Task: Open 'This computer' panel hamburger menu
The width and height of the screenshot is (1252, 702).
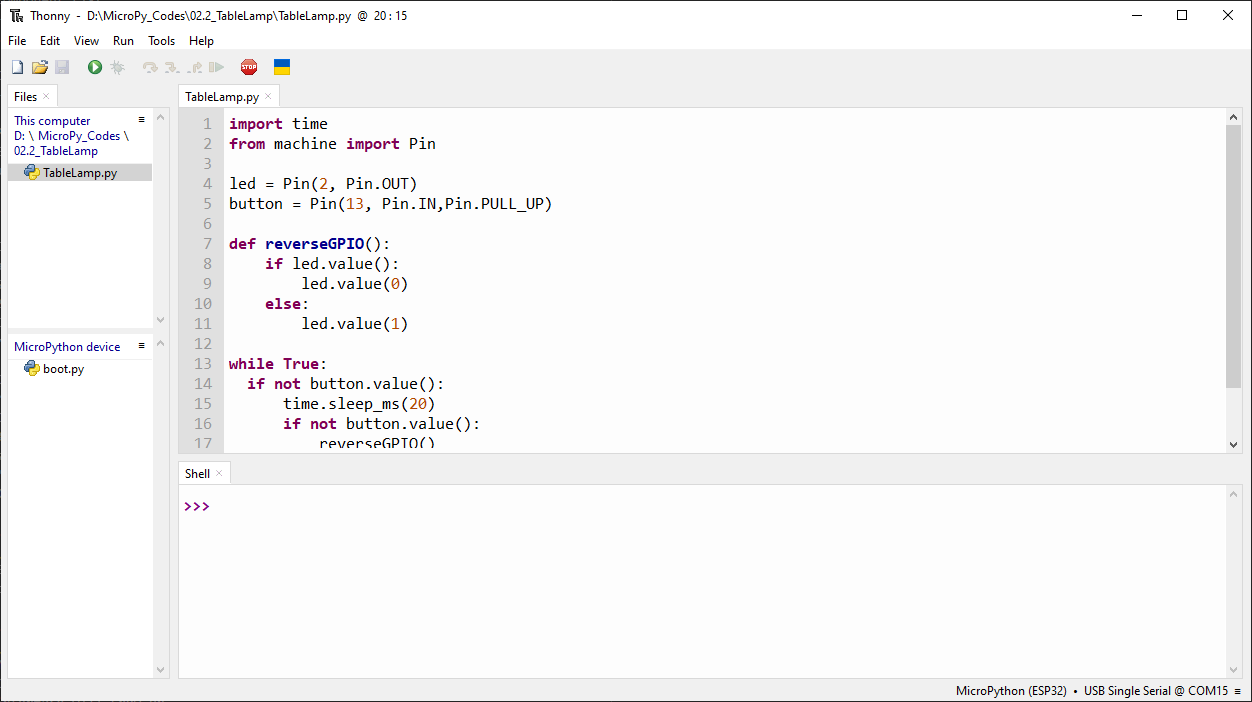Action: click(142, 120)
